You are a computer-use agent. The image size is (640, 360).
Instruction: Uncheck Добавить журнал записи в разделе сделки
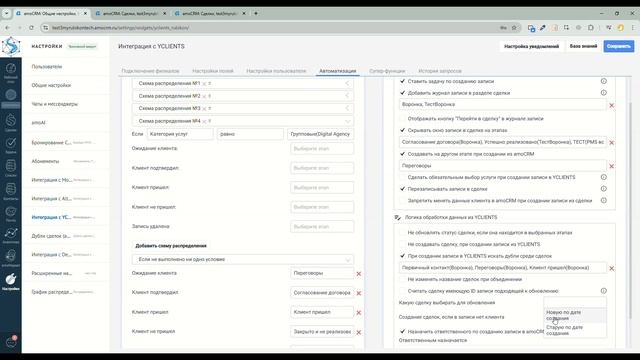(402, 93)
